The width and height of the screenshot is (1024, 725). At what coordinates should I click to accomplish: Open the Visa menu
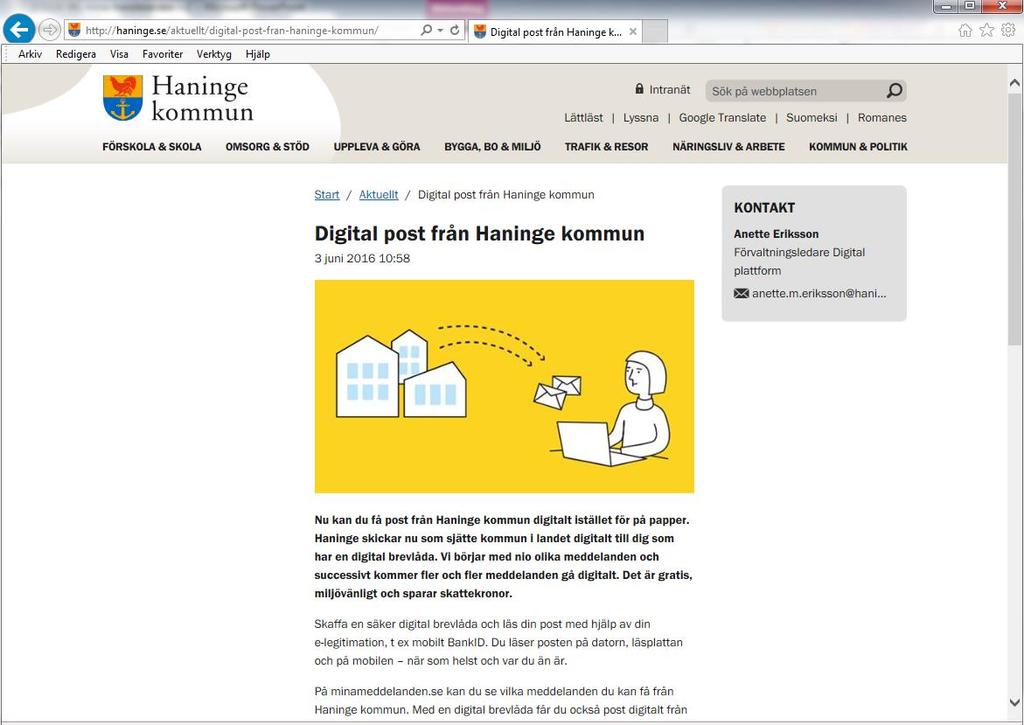coord(119,54)
